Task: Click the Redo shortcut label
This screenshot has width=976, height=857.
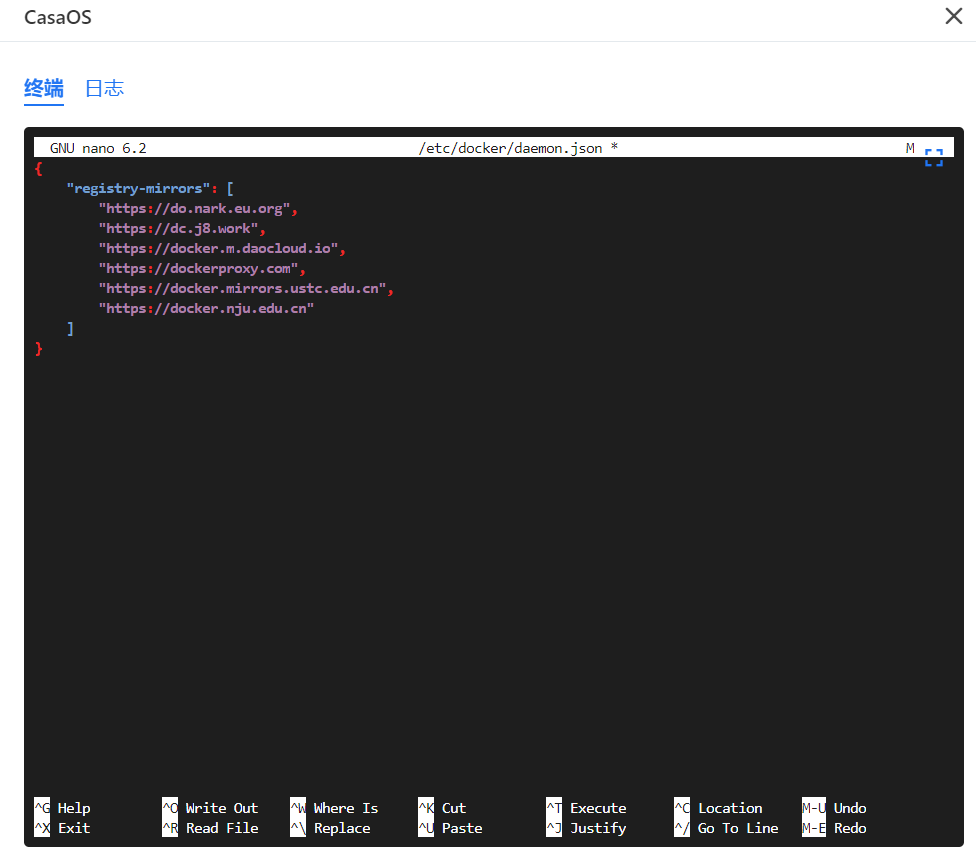Action: click(x=850, y=828)
